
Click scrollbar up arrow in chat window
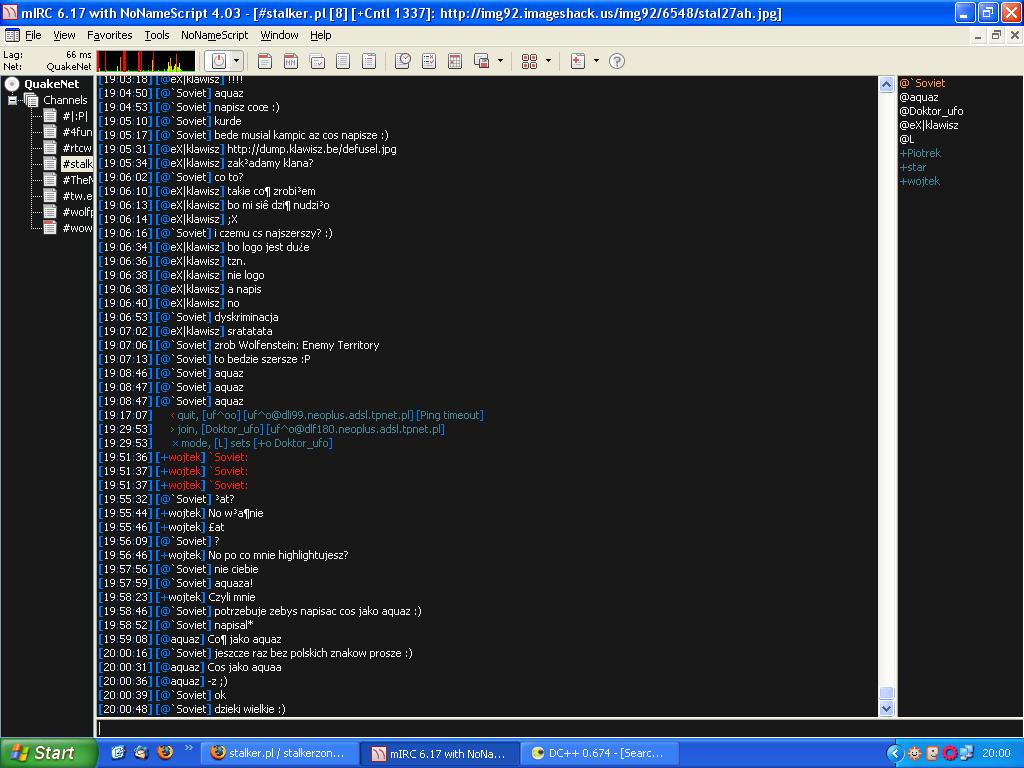coord(886,85)
